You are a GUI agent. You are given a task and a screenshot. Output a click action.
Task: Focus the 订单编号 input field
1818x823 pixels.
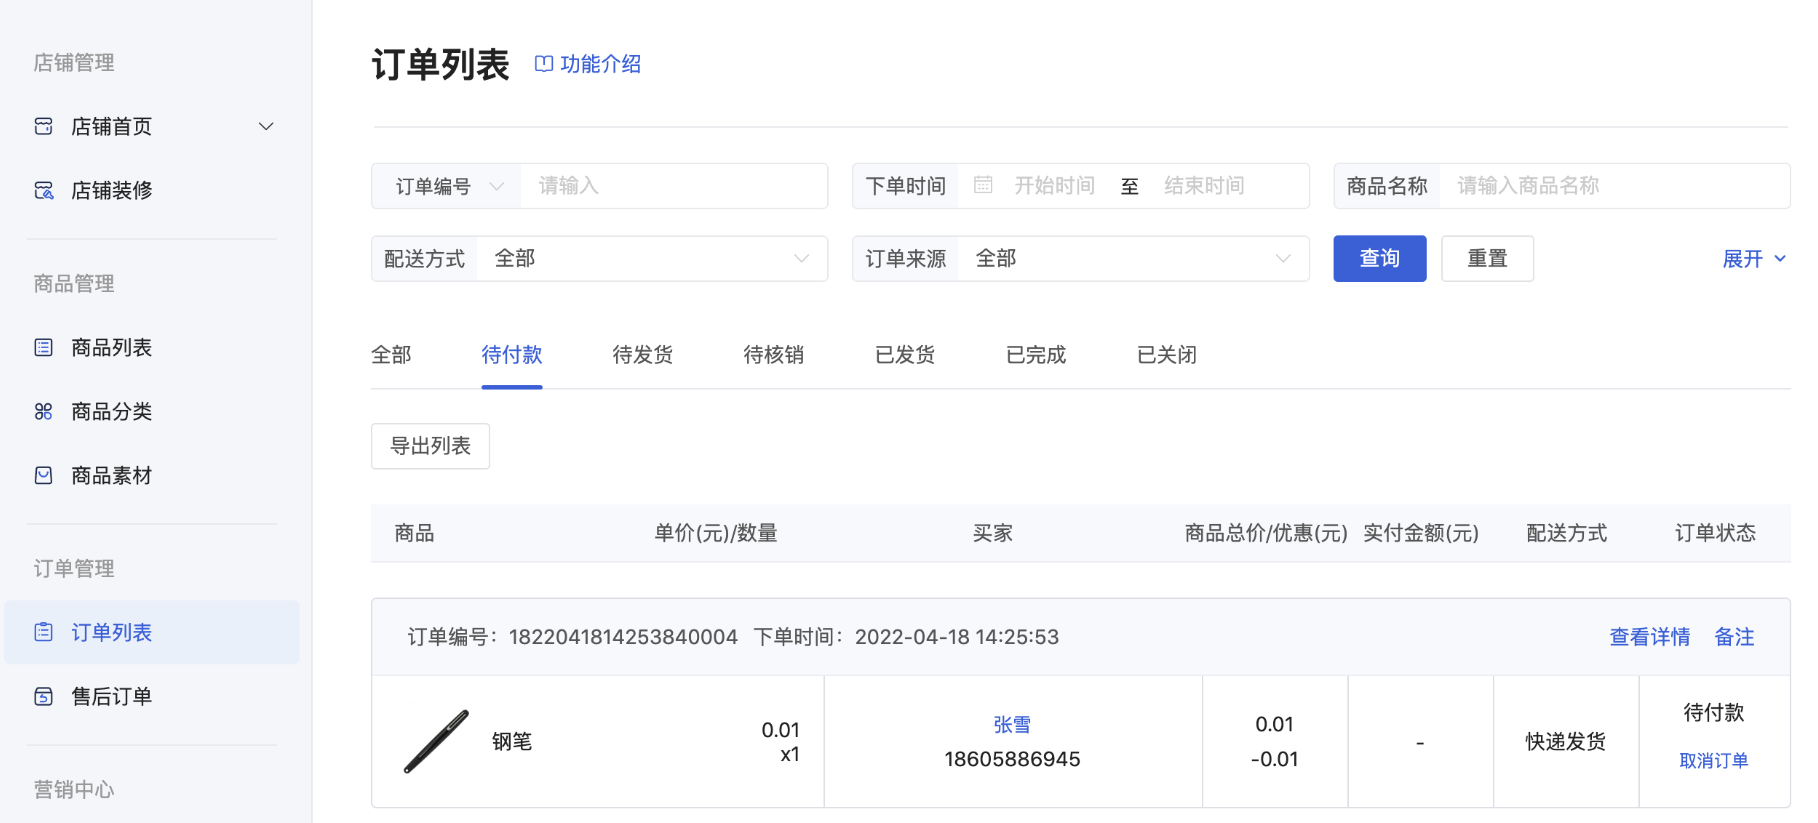(675, 186)
